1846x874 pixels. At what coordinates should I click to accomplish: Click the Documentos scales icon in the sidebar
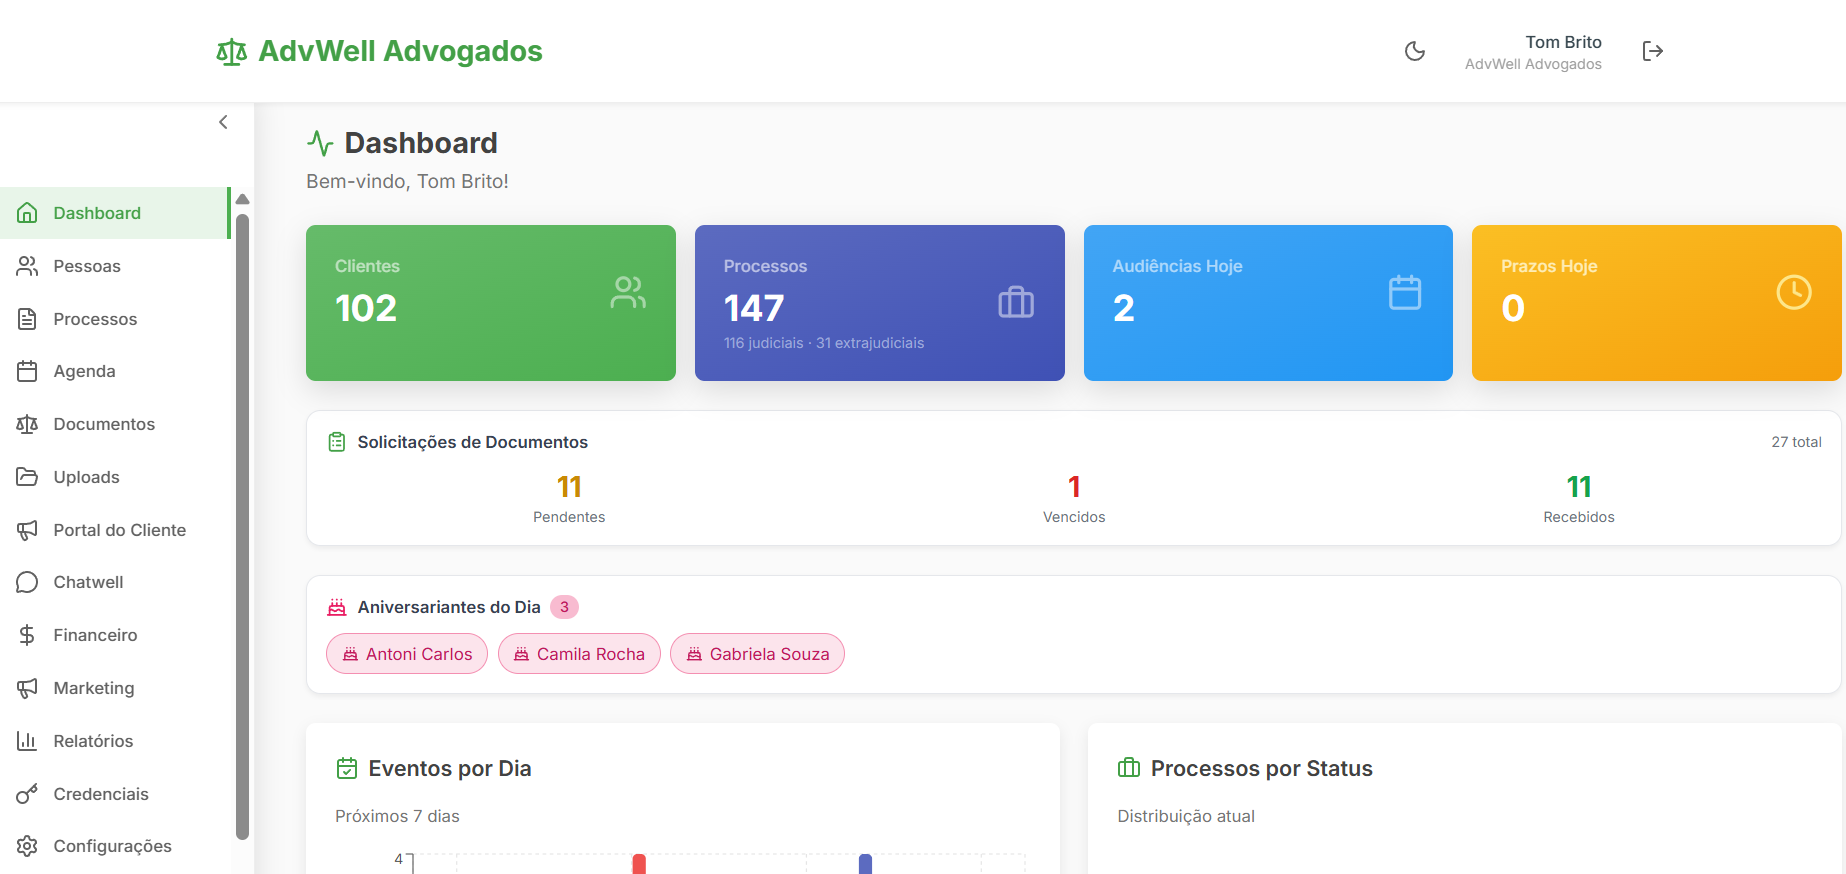[x=27, y=424]
